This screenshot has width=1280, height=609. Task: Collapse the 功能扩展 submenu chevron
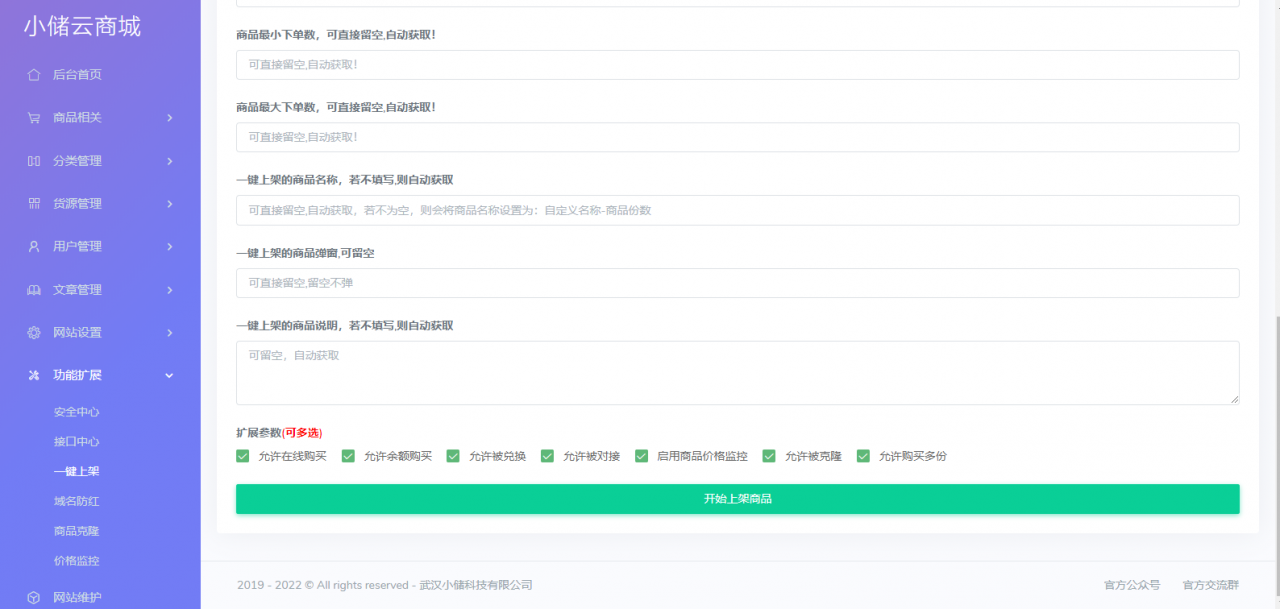pyautogui.click(x=169, y=375)
